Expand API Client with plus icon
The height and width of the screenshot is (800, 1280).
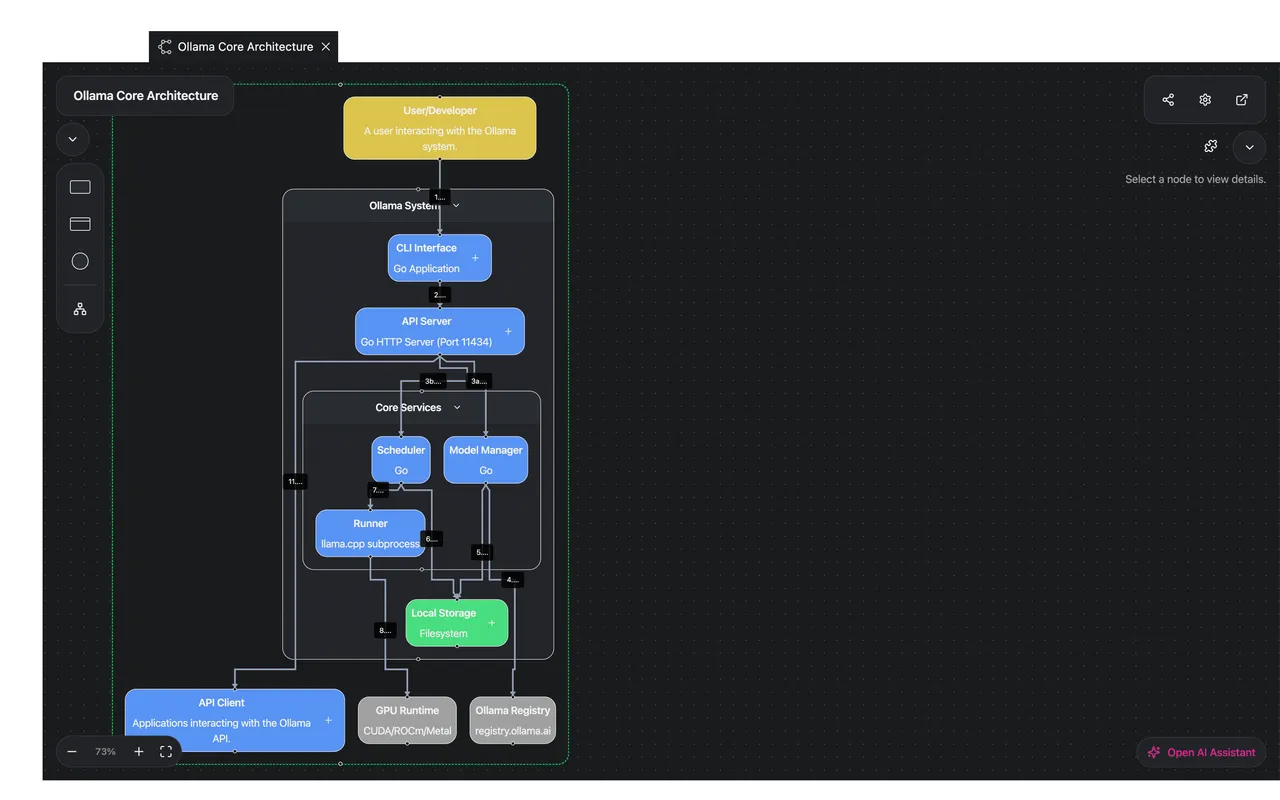pyautogui.click(x=328, y=721)
